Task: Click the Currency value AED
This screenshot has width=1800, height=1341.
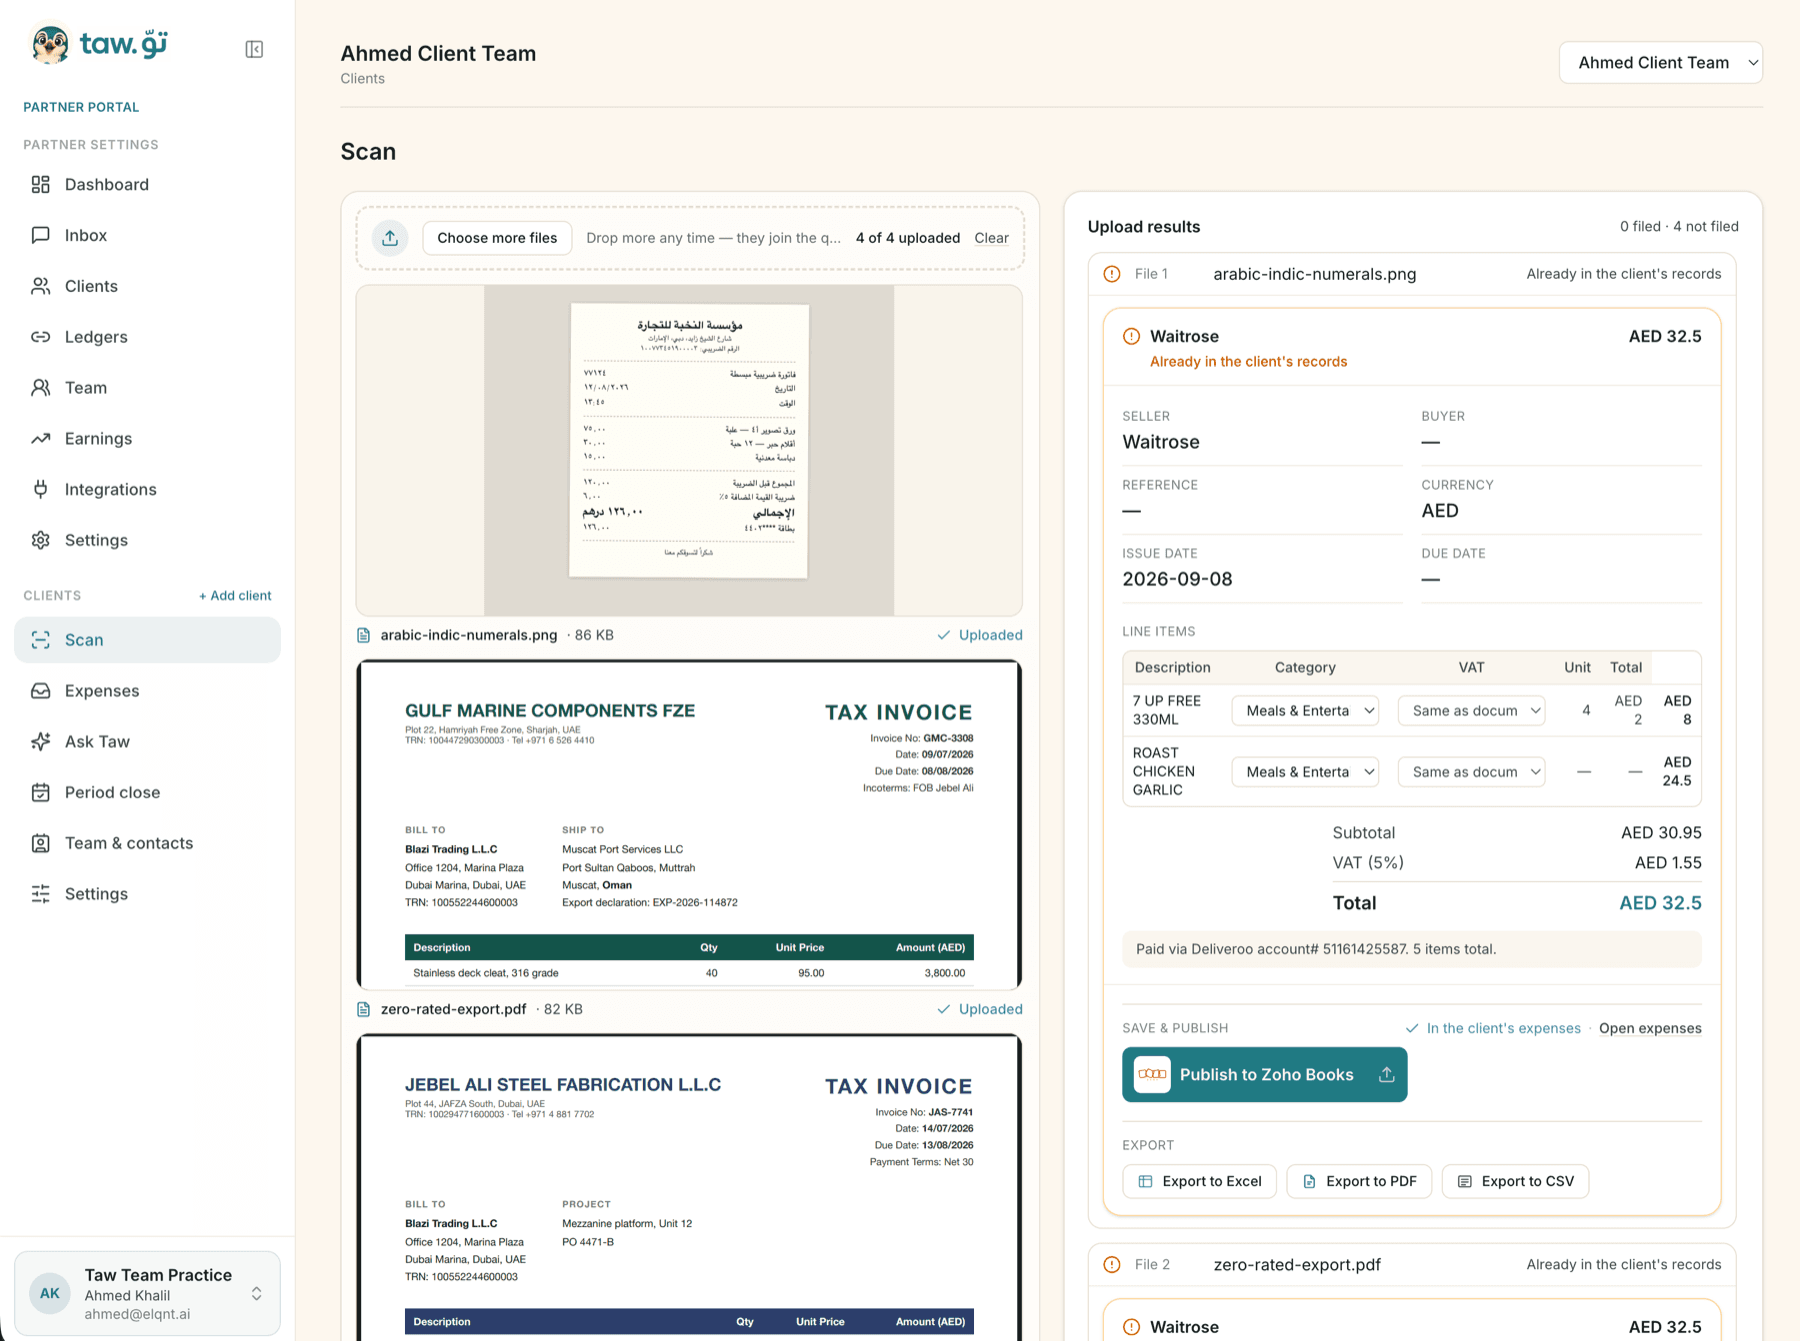Action: tap(1440, 511)
